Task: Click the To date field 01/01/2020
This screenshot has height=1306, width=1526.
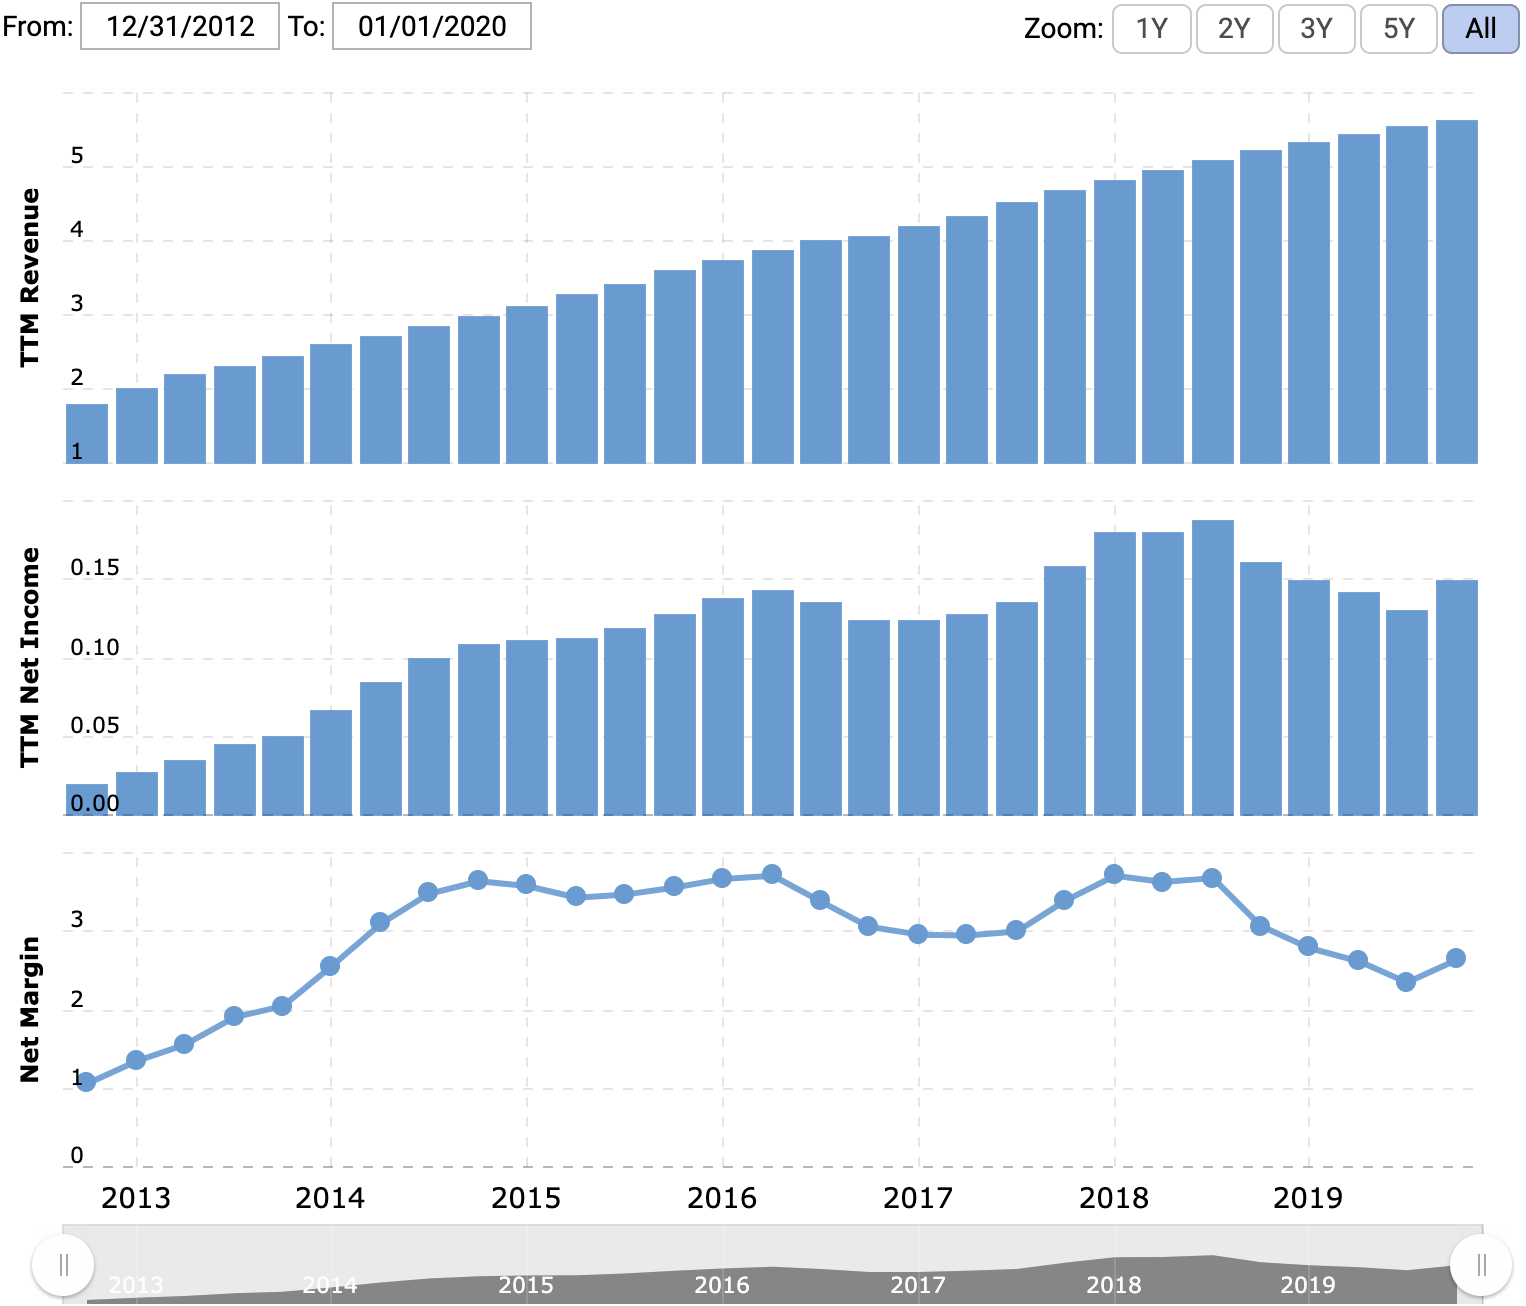Action: coord(432,26)
